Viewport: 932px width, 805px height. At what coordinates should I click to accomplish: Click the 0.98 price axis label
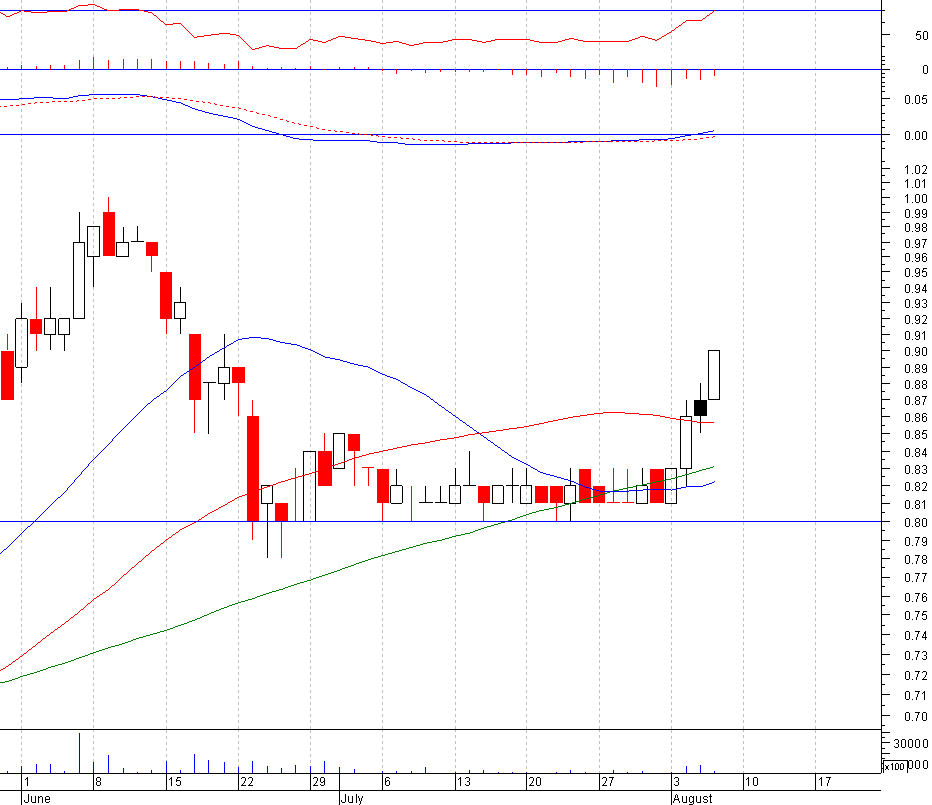click(915, 228)
